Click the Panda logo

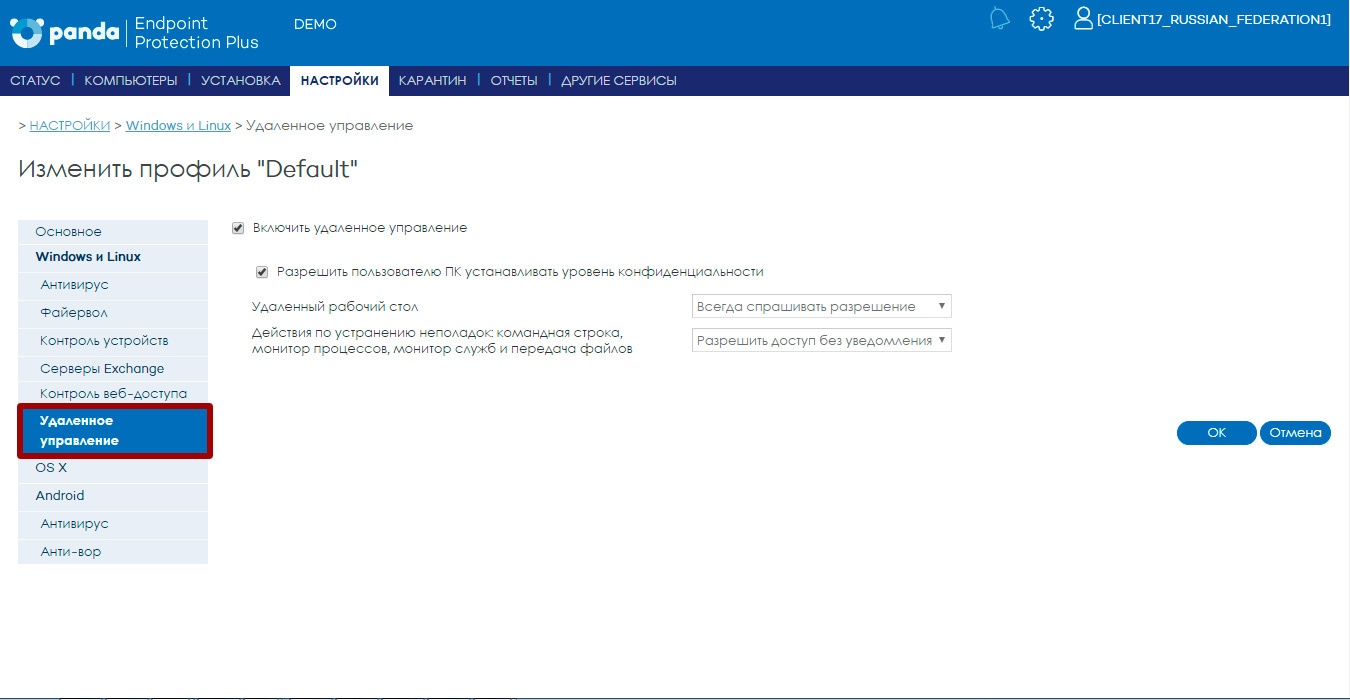click(64, 32)
